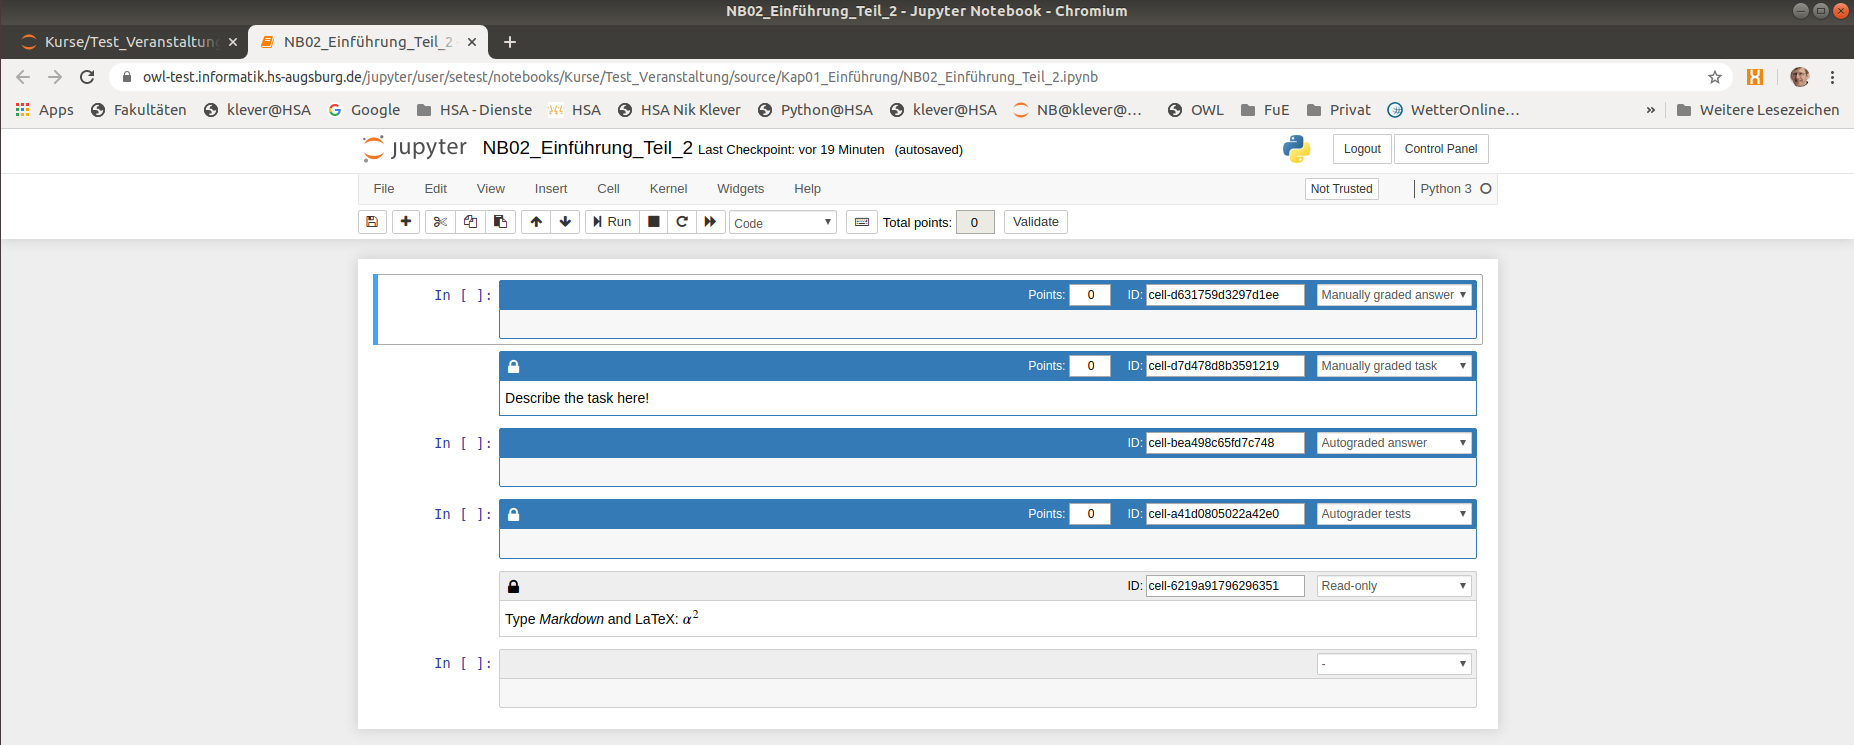The height and width of the screenshot is (745, 1854).
Task: Open the last cell's empty type dropdown
Action: 1394,664
